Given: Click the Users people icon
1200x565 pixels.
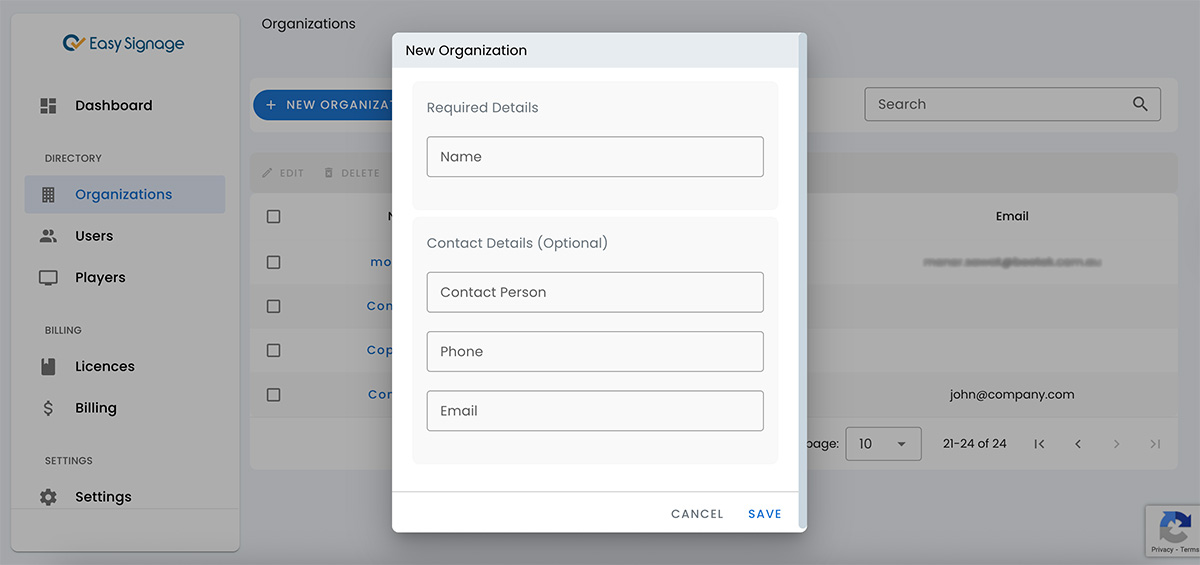Looking at the screenshot, I should (48, 236).
